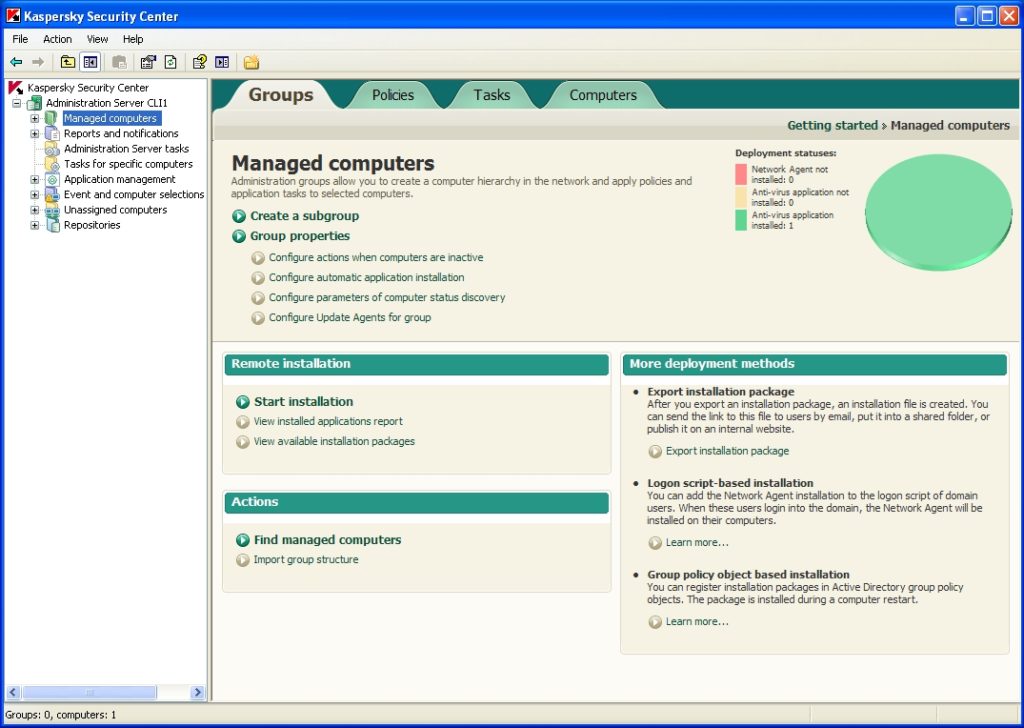Open the Group properties link

[x=300, y=236]
